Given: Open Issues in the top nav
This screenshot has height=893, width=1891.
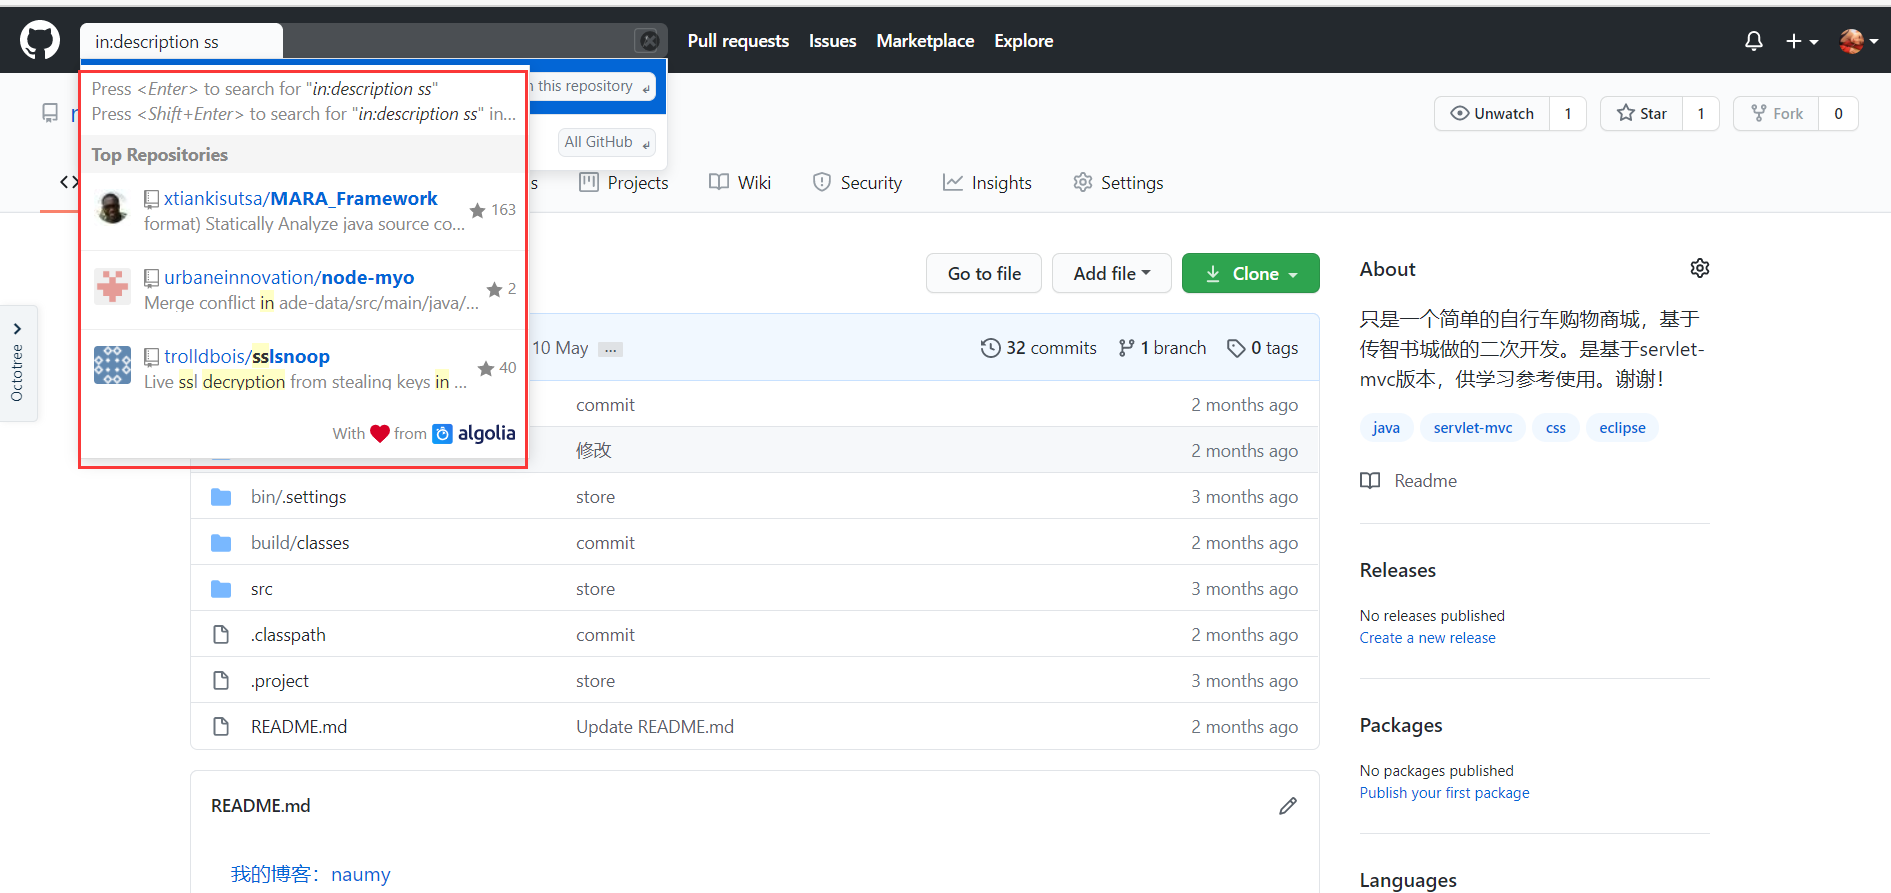Looking at the screenshot, I should click(832, 41).
